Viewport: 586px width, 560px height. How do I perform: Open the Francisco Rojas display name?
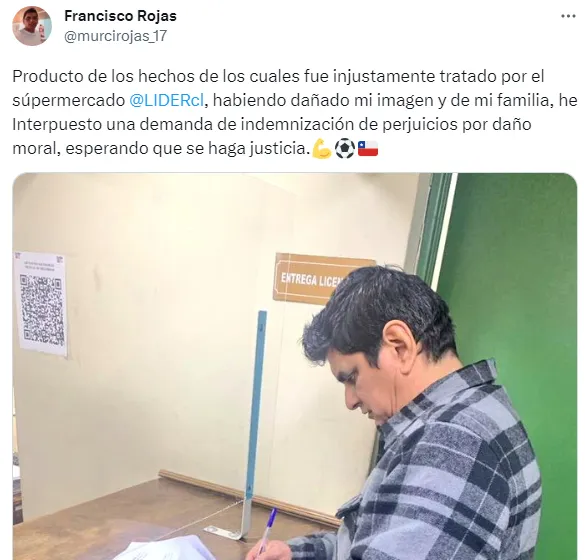point(120,16)
